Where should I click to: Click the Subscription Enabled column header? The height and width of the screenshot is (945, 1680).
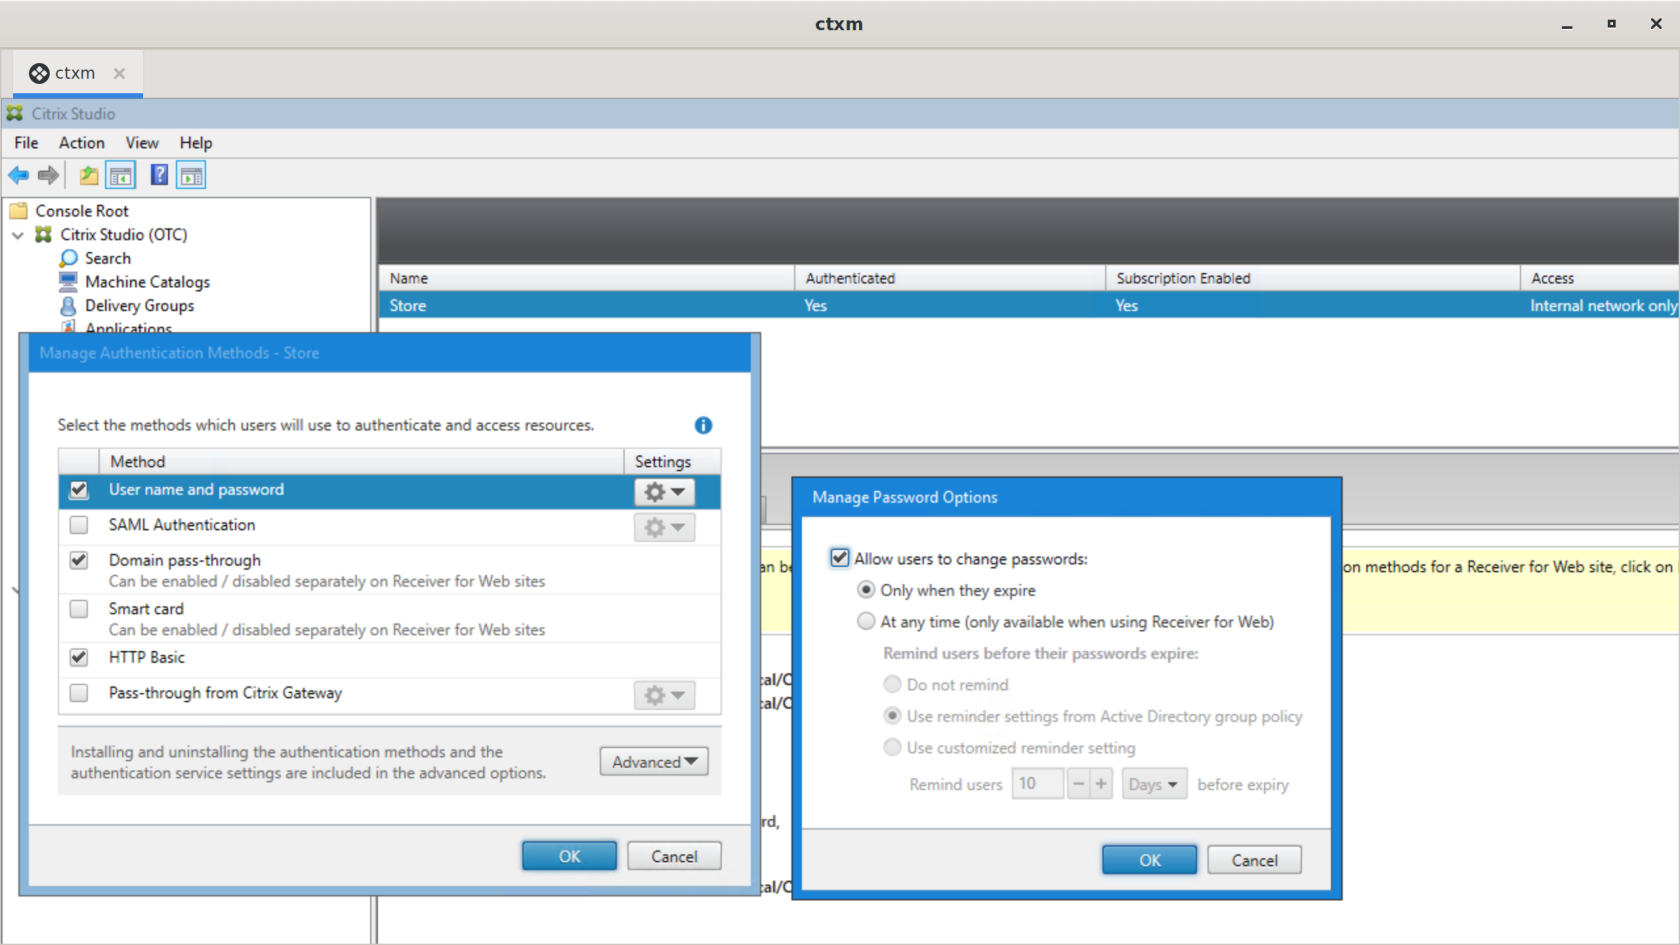coord(1313,278)
